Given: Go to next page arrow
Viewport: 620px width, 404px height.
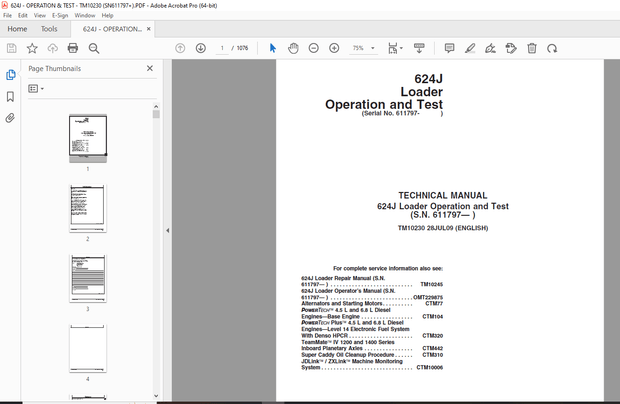Looking at the screenshot, I should pos(200,48).
